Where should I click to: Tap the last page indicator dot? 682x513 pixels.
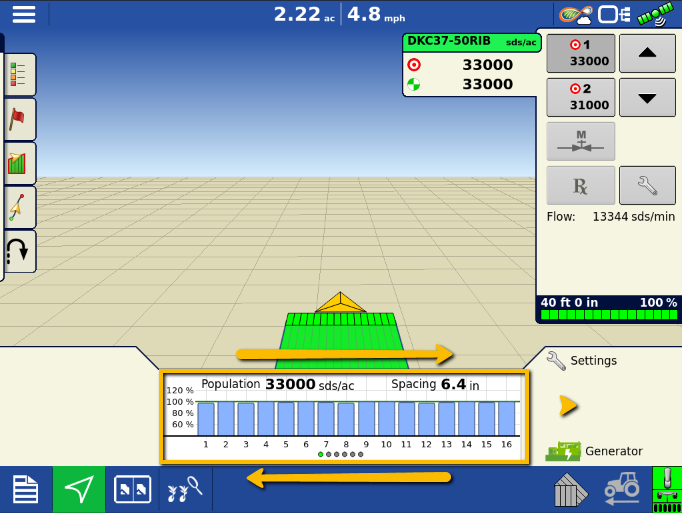click(361, 454)
